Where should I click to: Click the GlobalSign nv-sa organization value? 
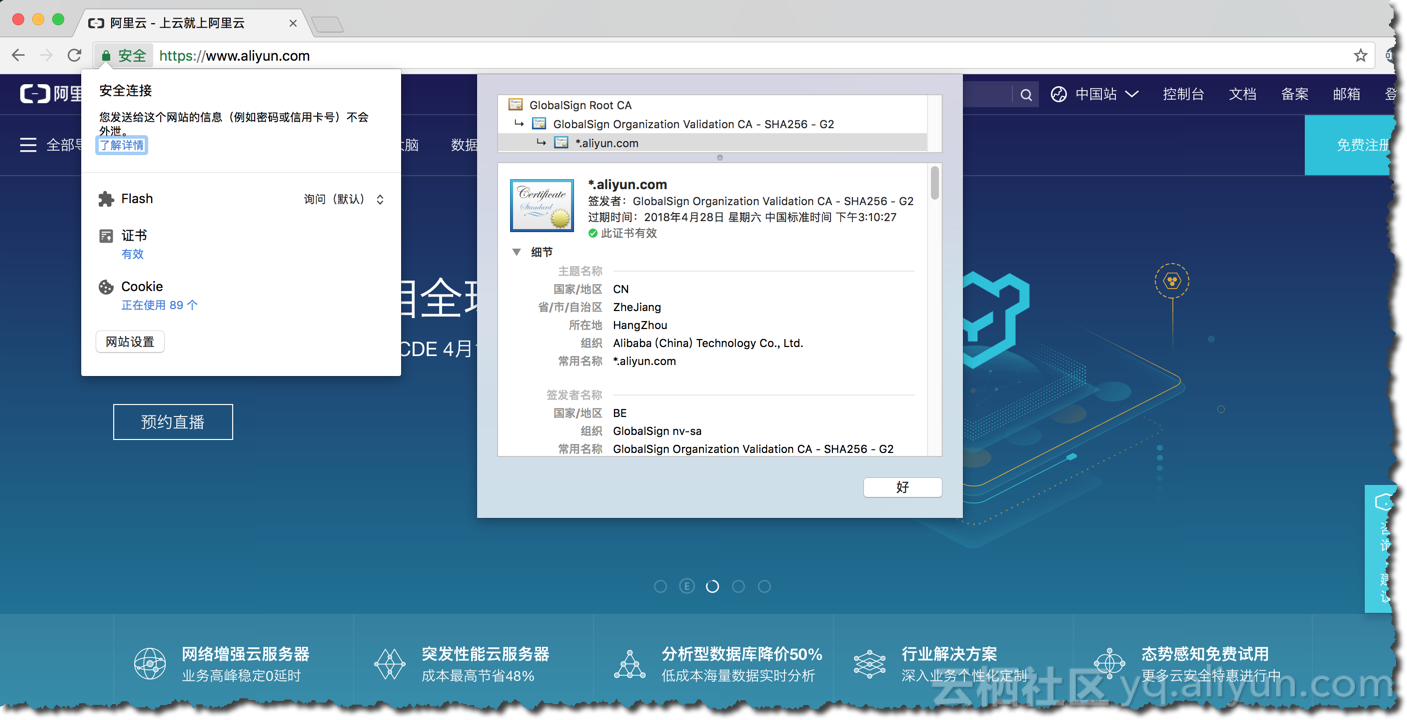click(657, 431)
